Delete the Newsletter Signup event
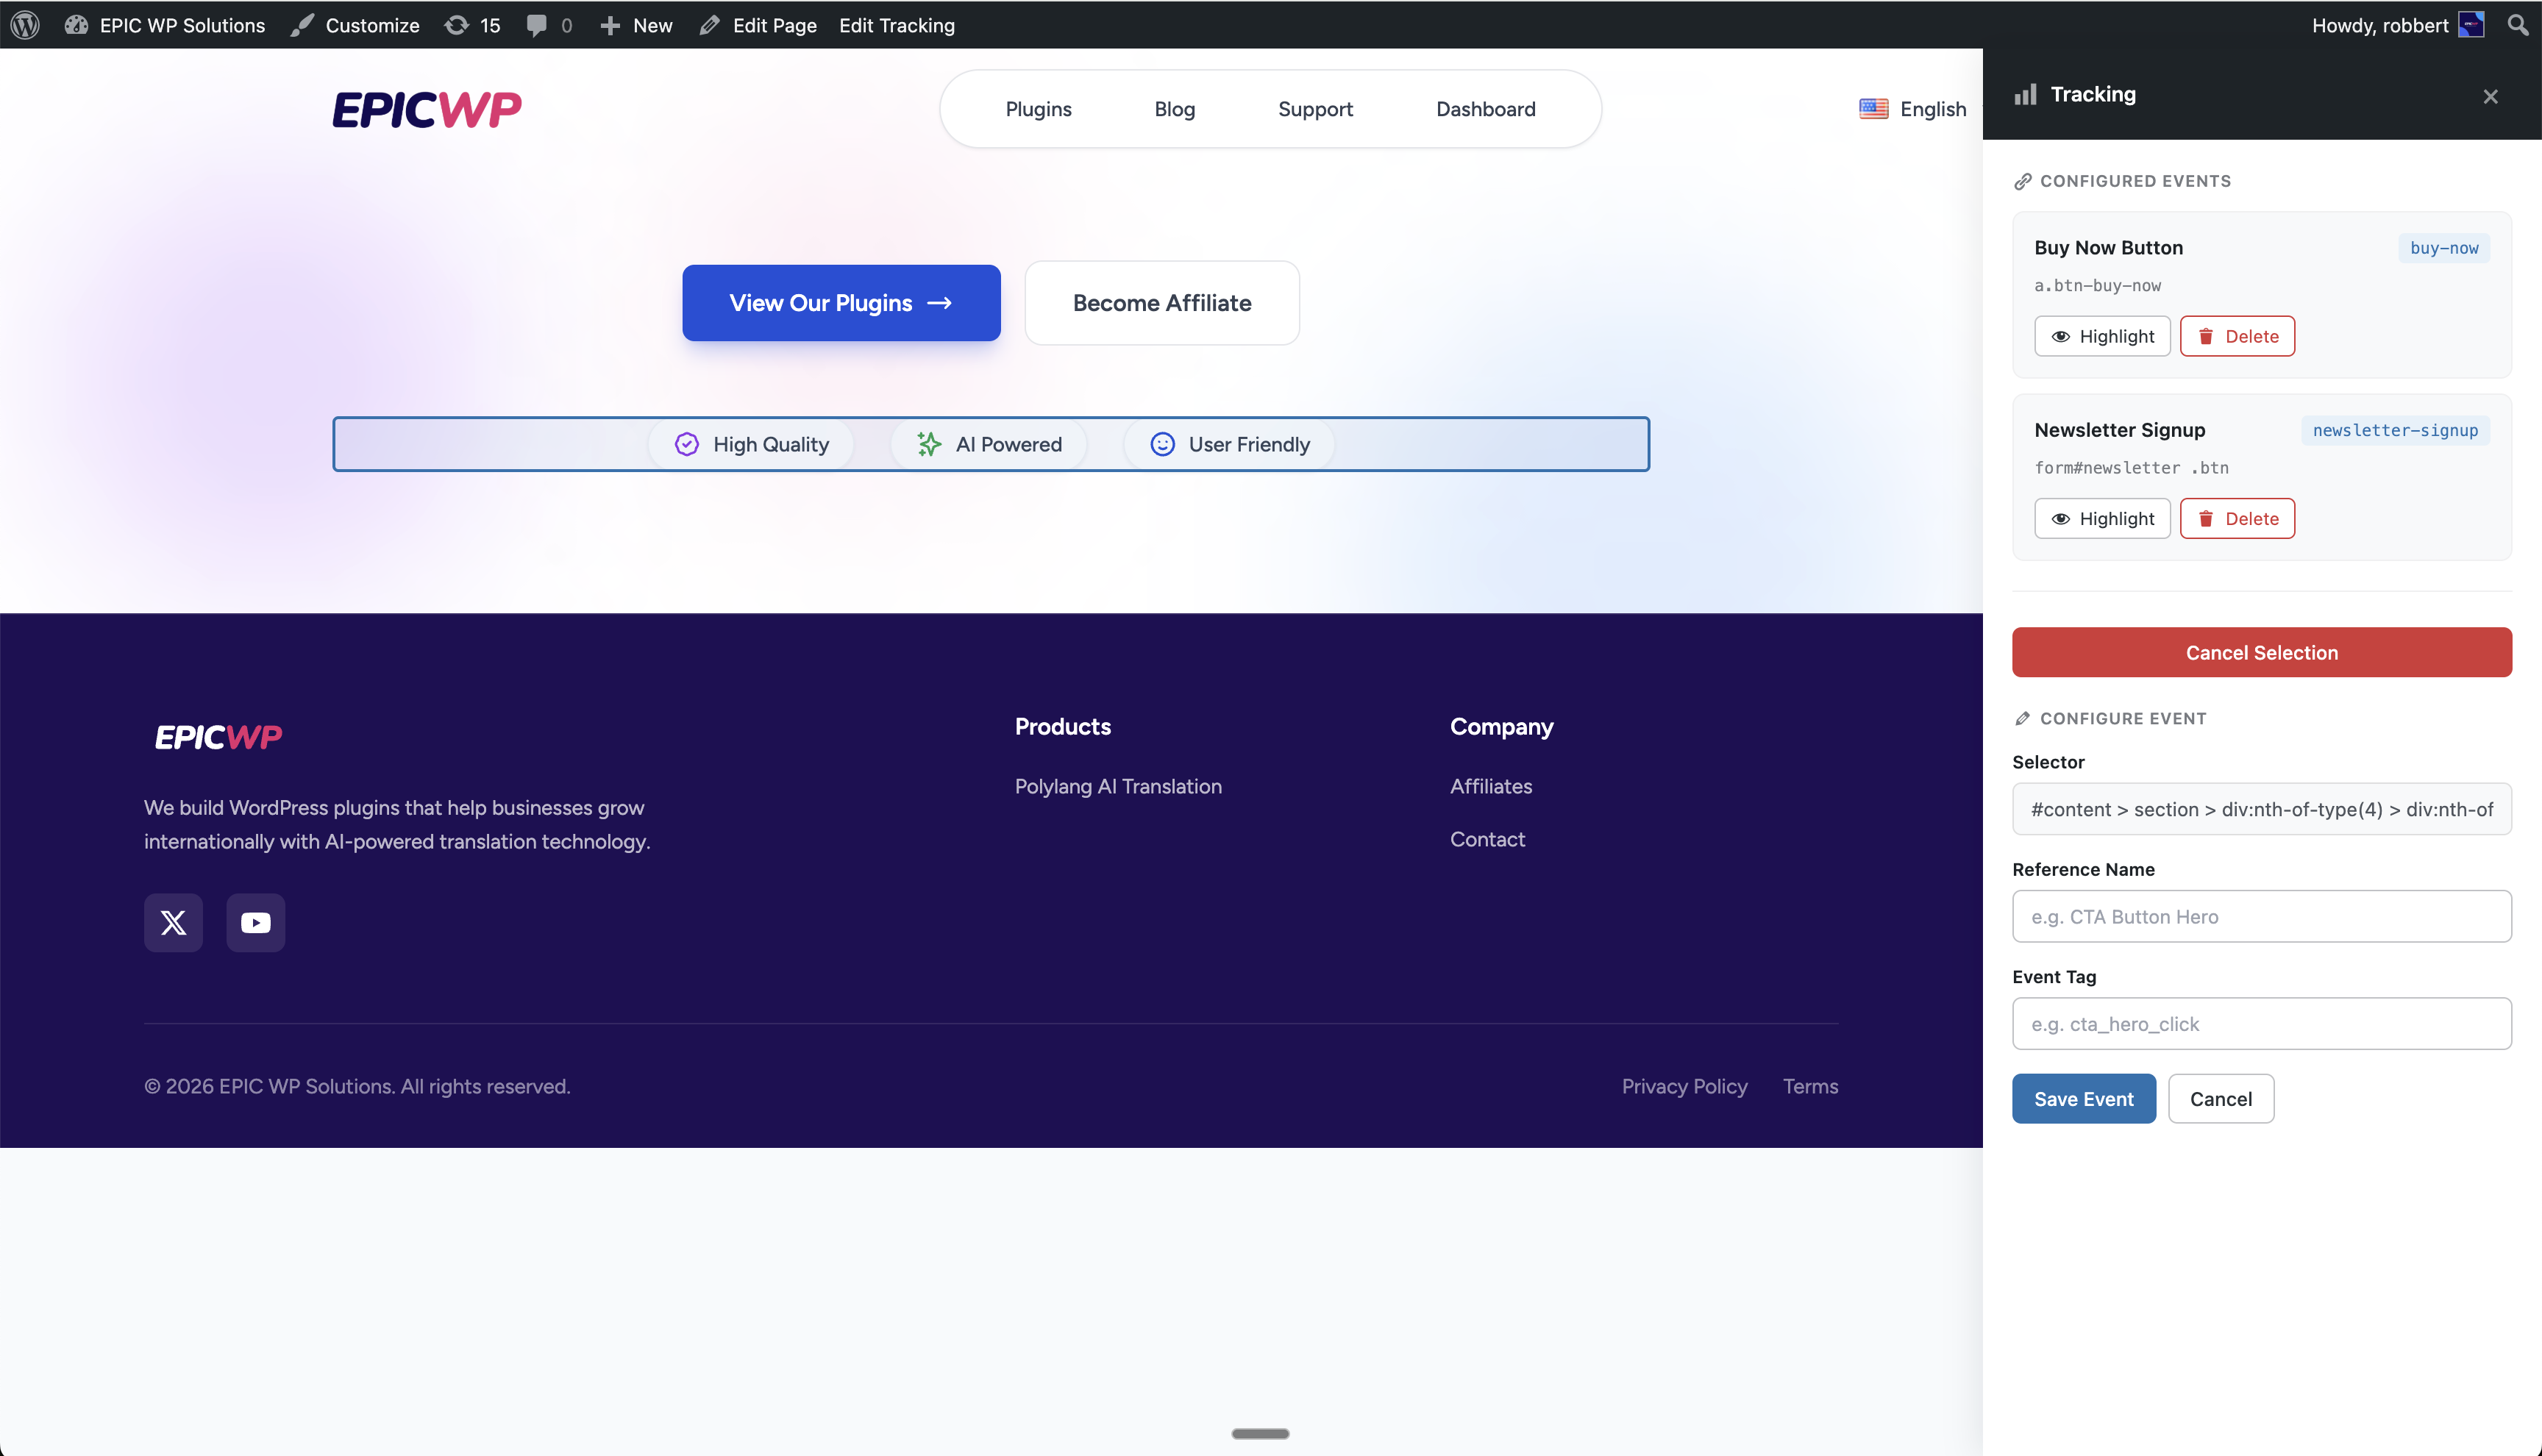 [2237, 518]
